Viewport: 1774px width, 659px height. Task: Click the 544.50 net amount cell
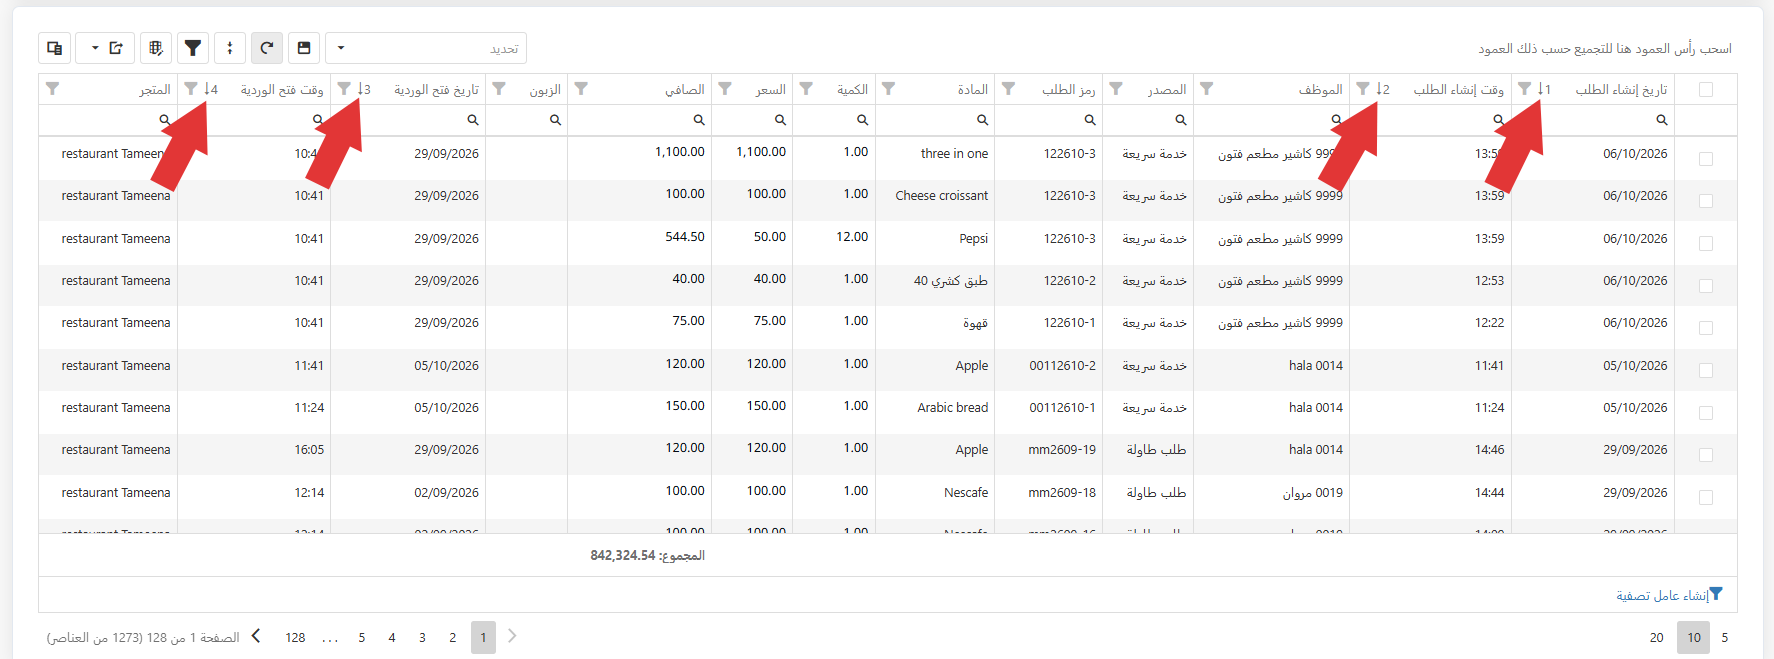tap(685, 237)
